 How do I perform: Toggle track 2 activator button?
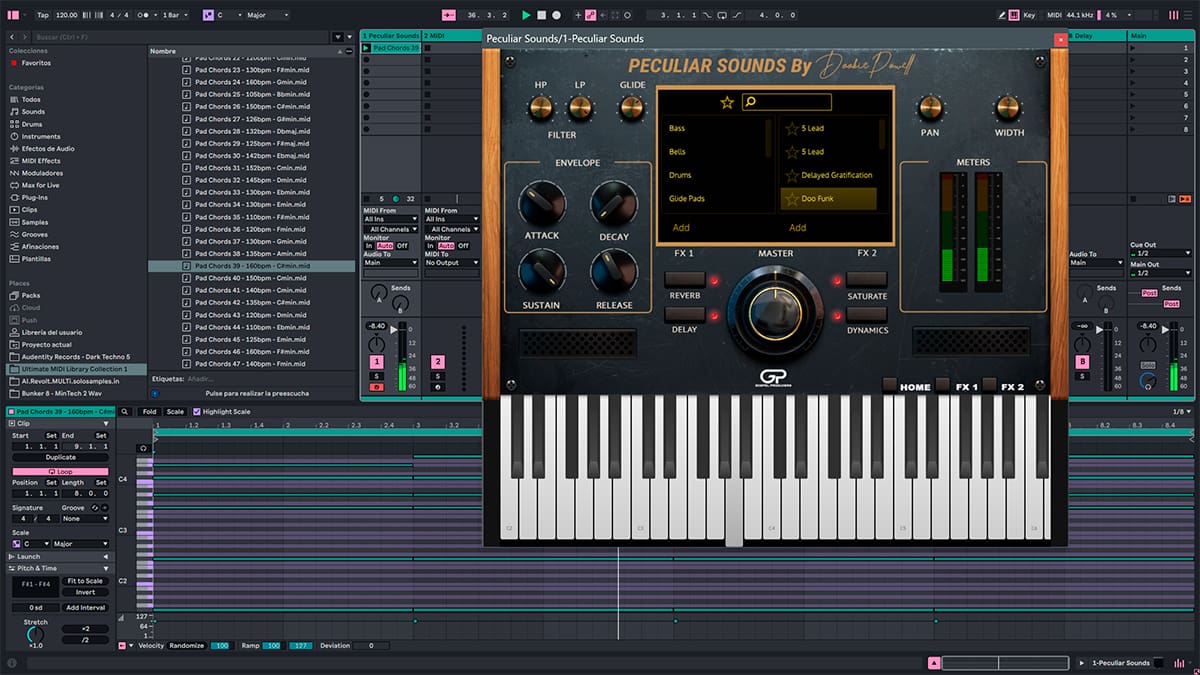coord(438,362)
